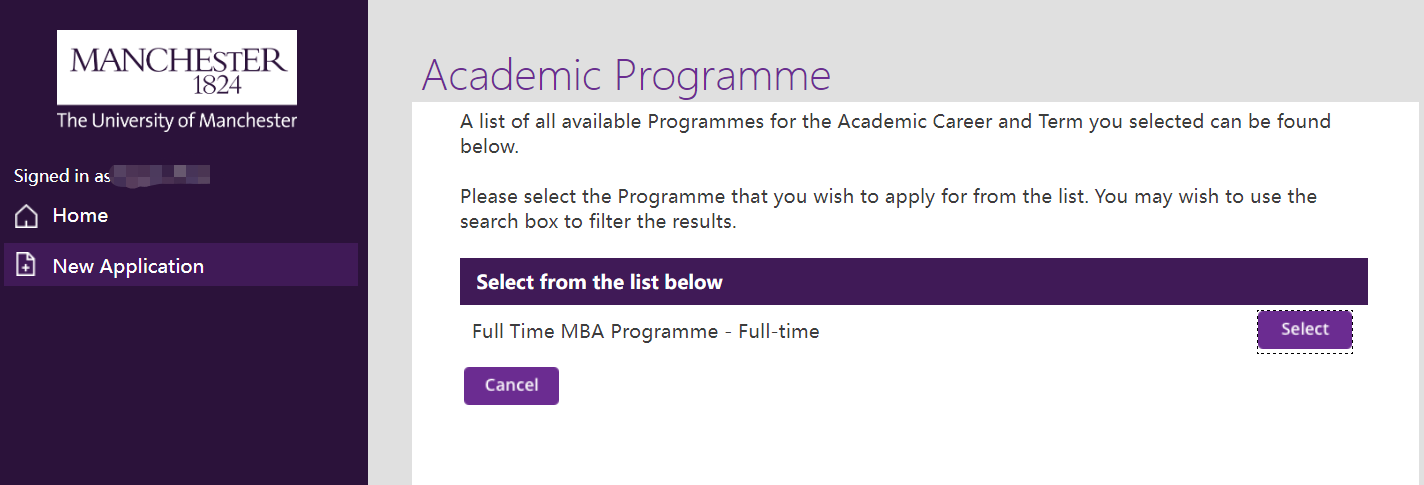The height and width of the screenshot is (485, 1424).
Task: Click the Academic Programme page heading
Action: 626,76
